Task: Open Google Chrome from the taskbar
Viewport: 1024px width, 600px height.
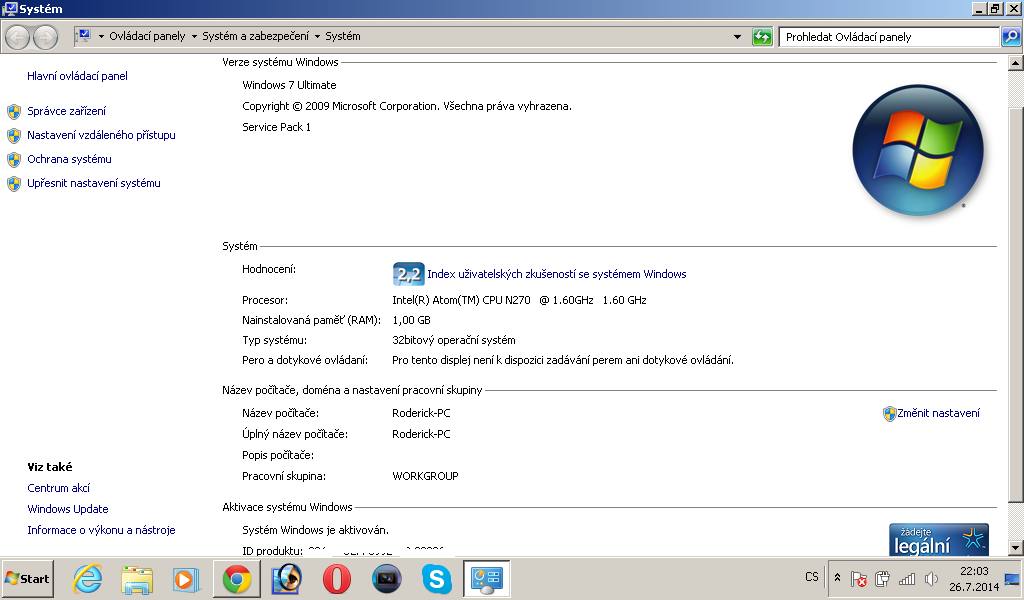Action: [x=236, y=579]
